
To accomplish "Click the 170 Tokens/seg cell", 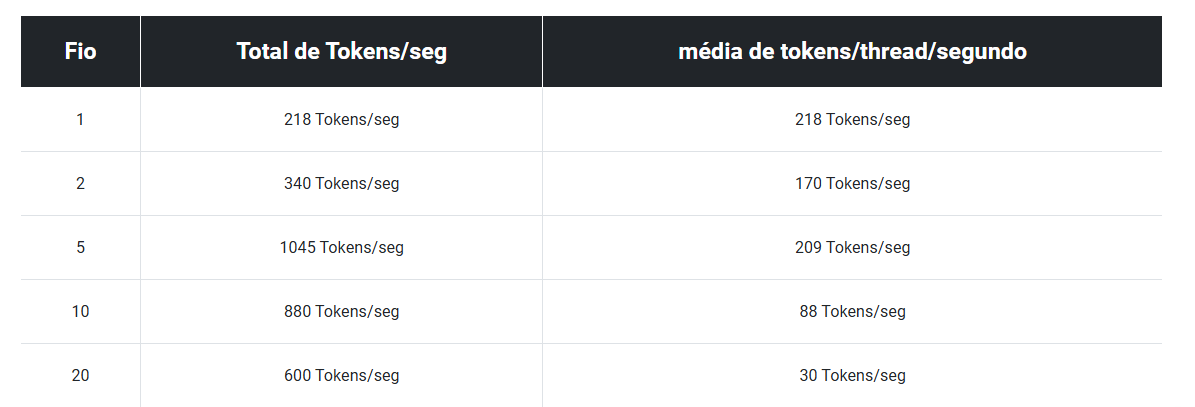I will (x=852, y=184).
